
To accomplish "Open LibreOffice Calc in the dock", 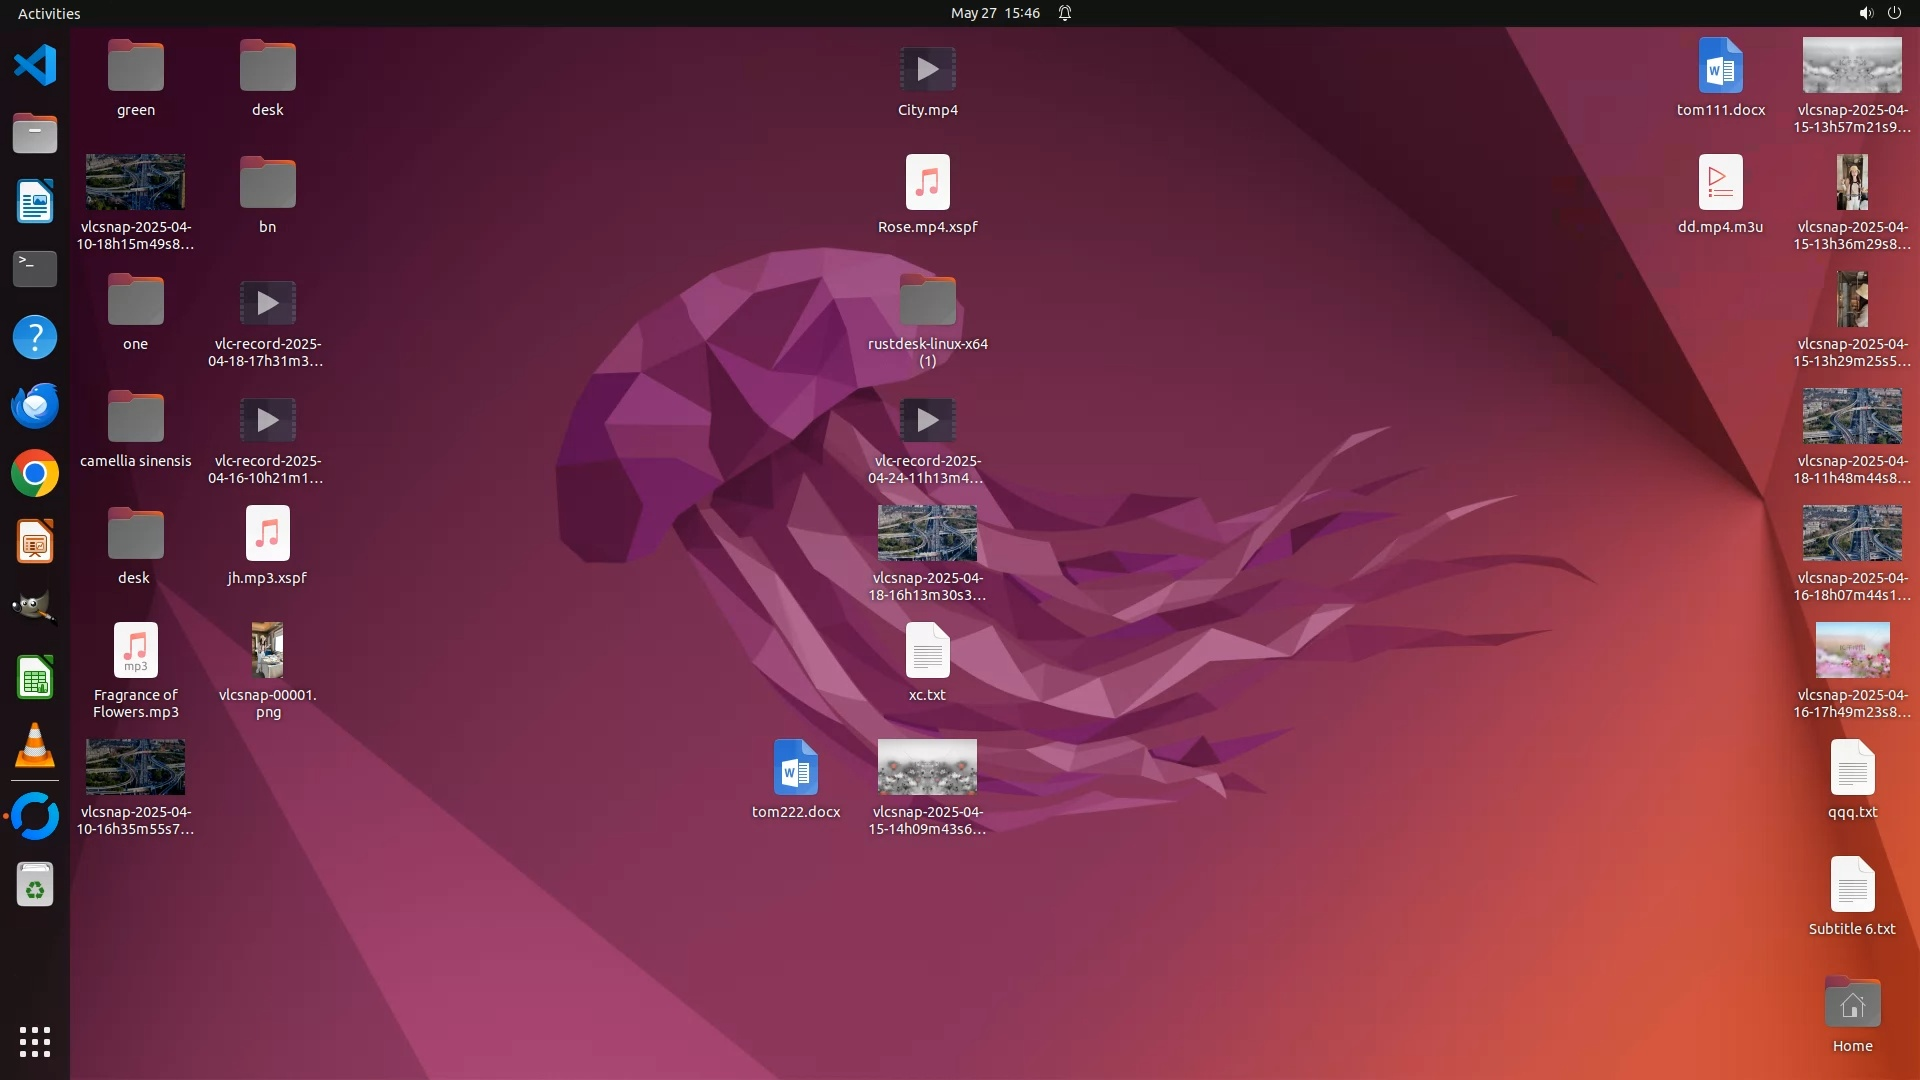I will [x=35, y=679].
